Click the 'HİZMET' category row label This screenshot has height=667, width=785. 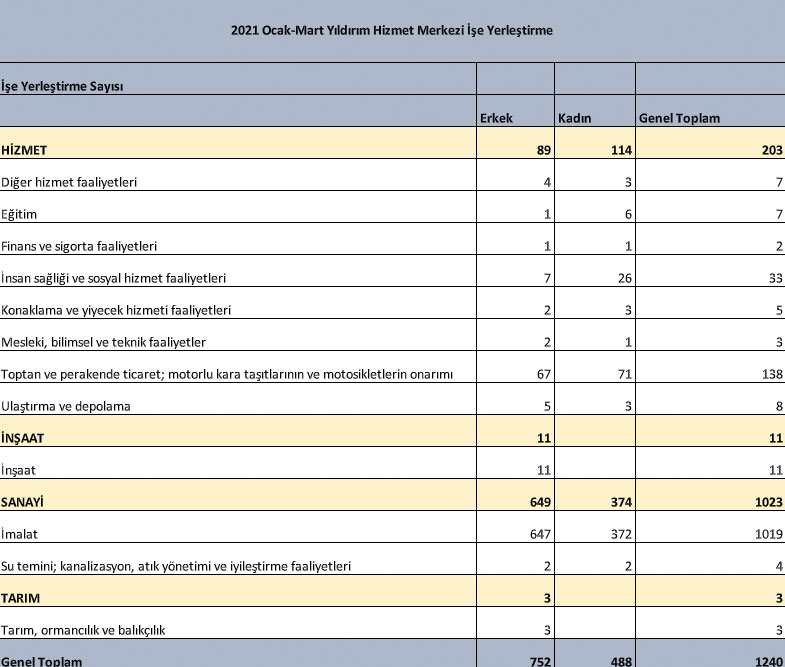(x=27, y=150)
